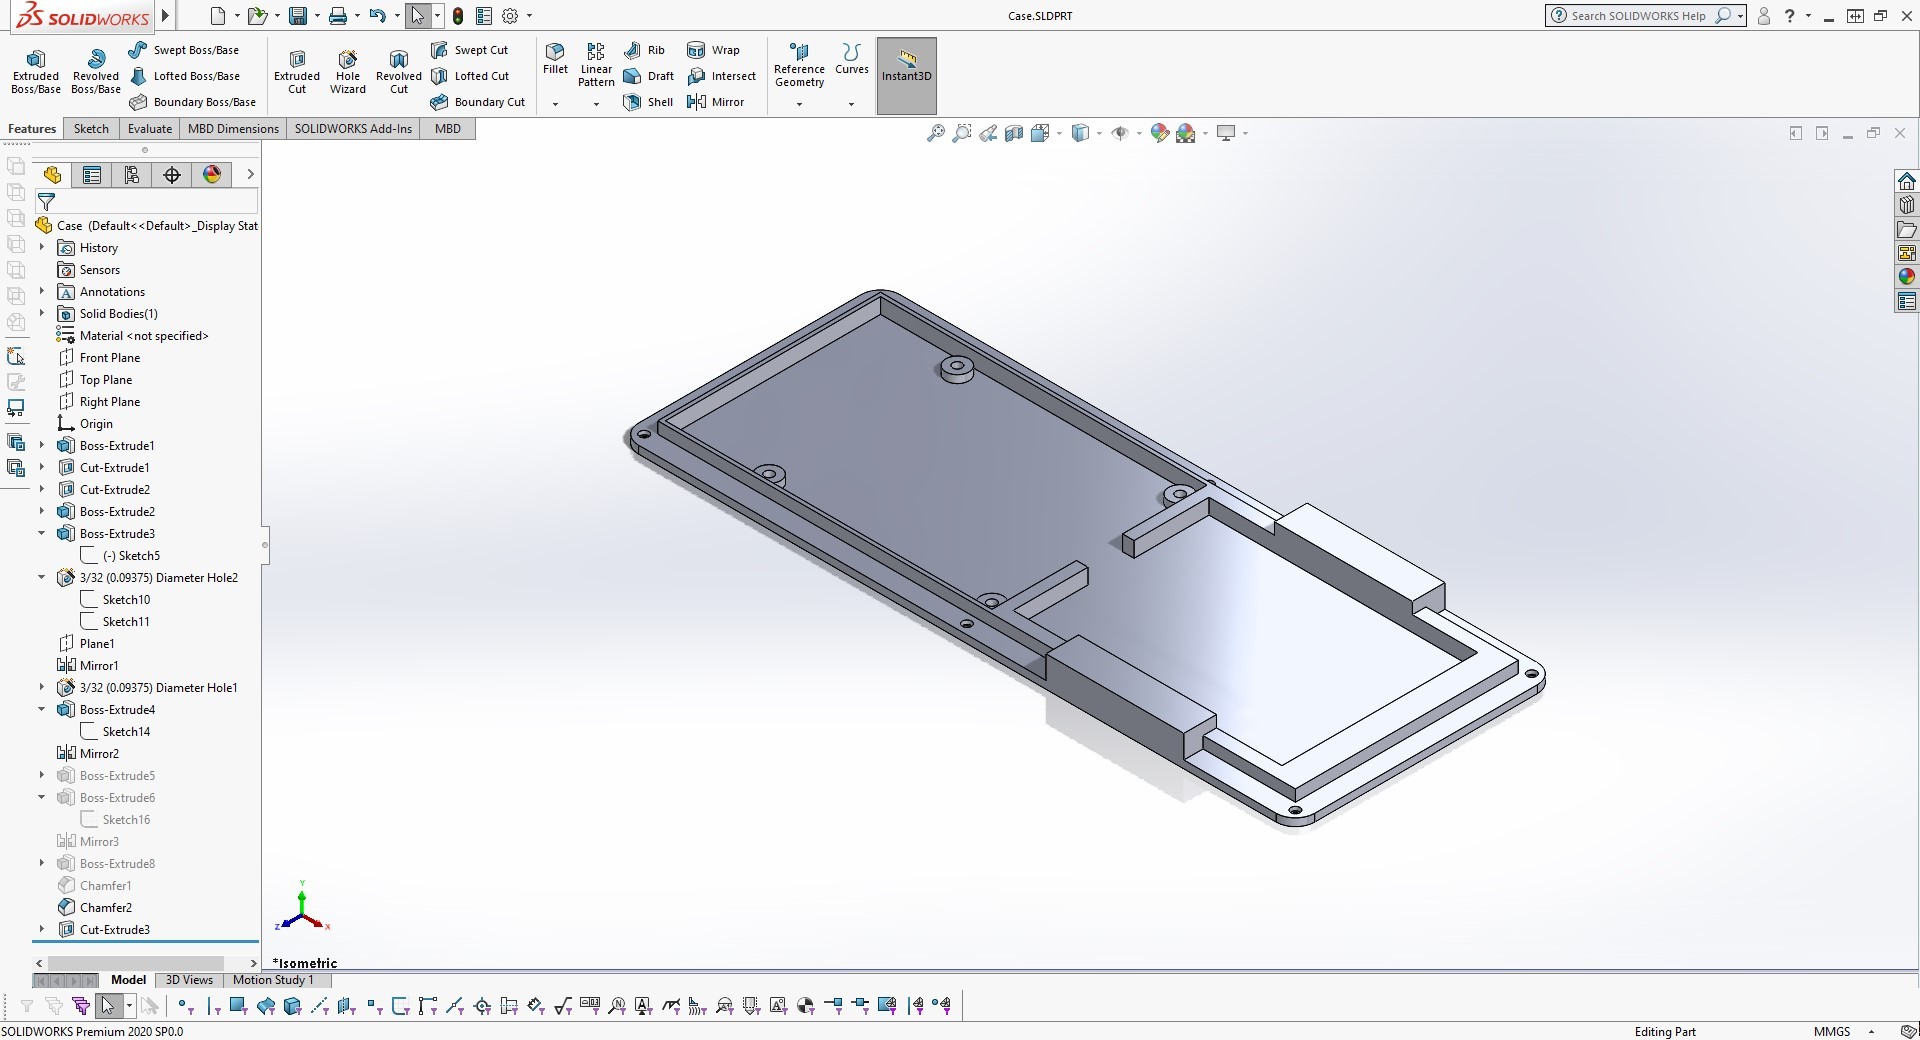Choose the Mirror tool in the ribbon
This screenshot has width=1920, height=1040.
715,102
